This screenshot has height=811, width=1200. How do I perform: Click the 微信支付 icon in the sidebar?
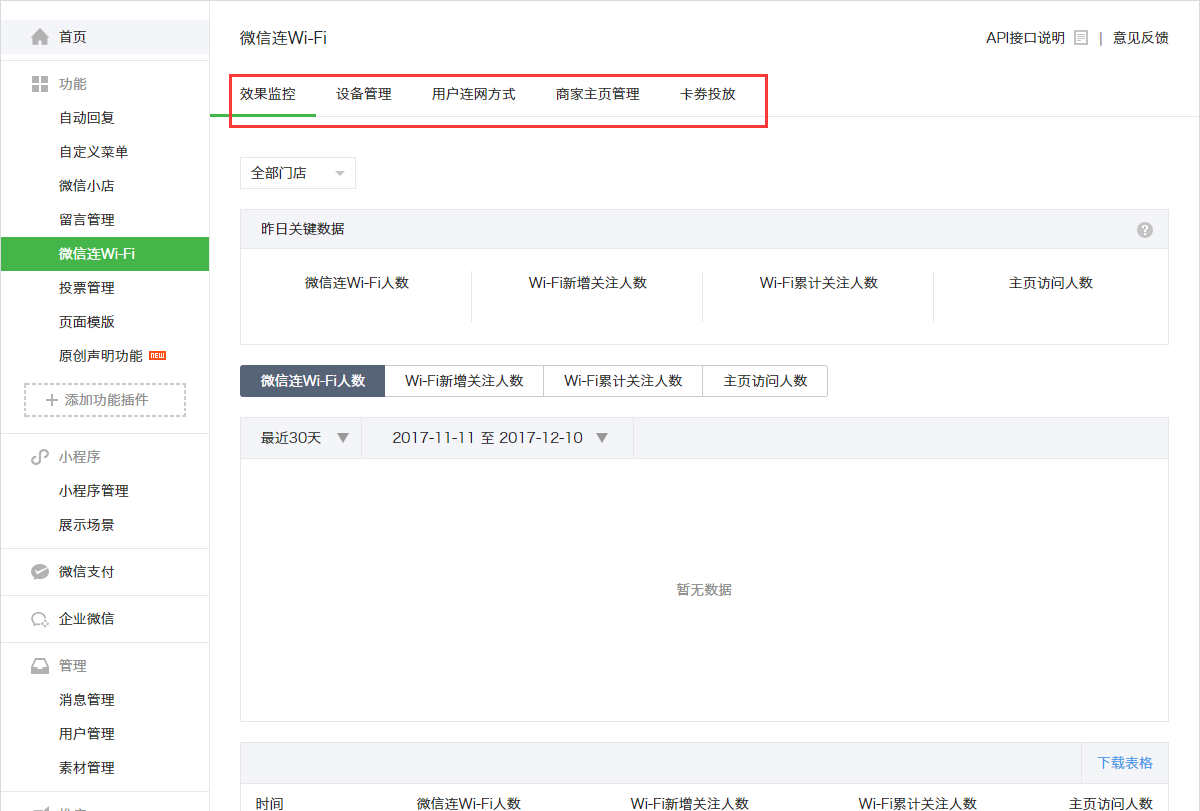40,572
